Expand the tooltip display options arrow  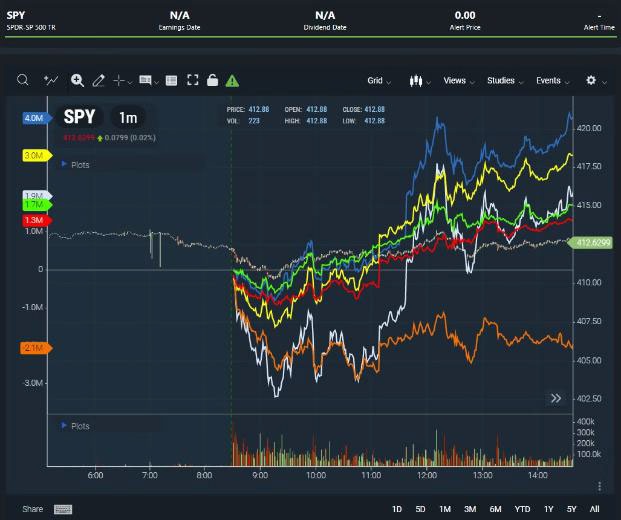(156, 82)
